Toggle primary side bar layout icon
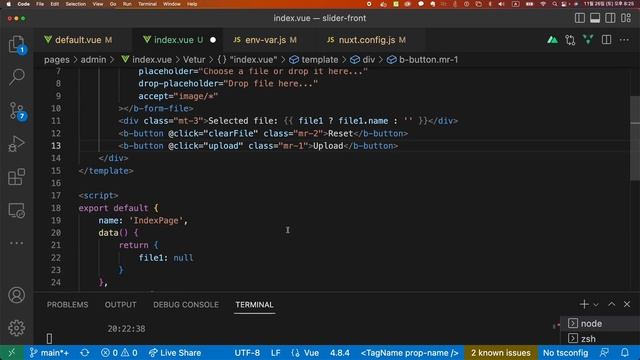This screenshot has height=360, width=640. 580,18
